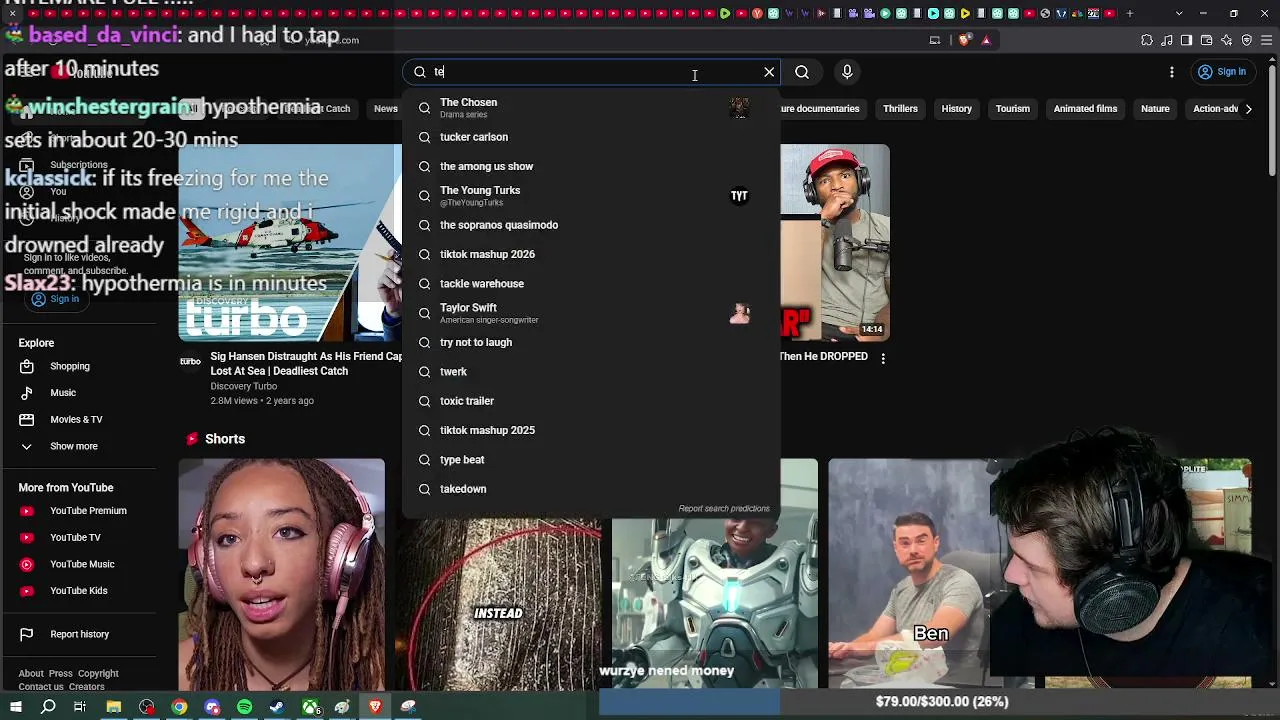This screenshot has height=720, width=1280.
Task: Open Shopping in the Explore sidebar
Action: pos(78,367)
